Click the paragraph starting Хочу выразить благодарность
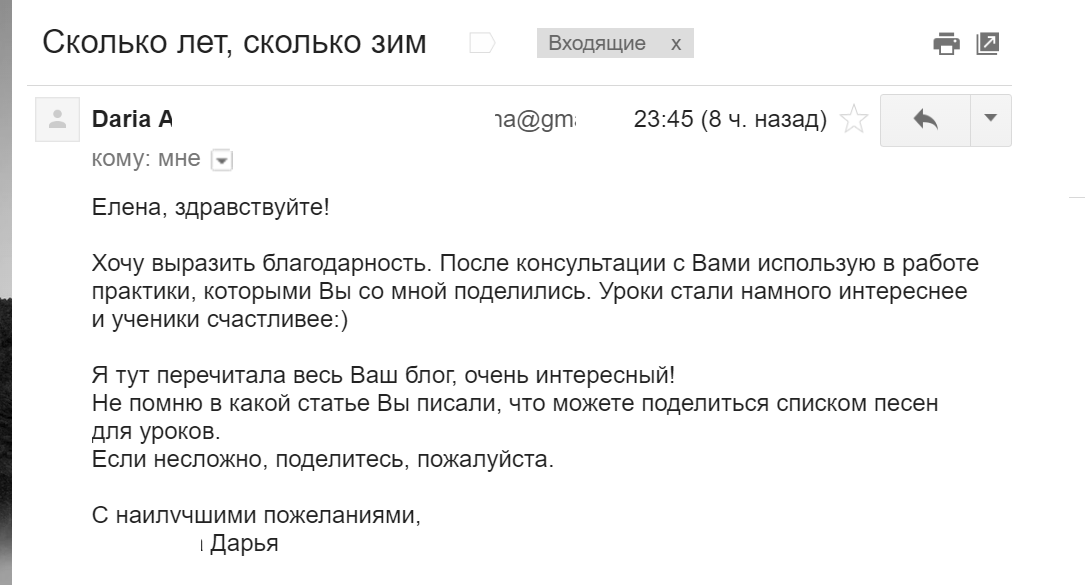 pos(535,291)
